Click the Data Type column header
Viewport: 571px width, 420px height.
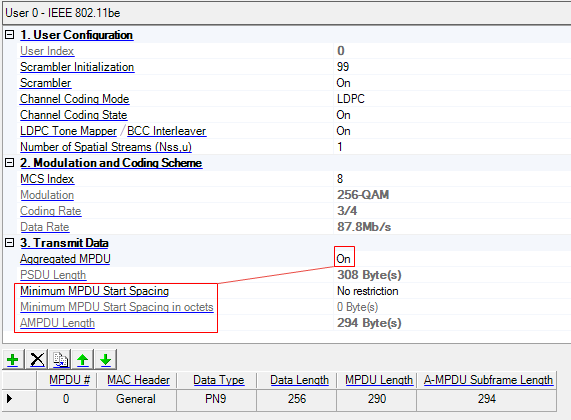[x=218, y=380]
